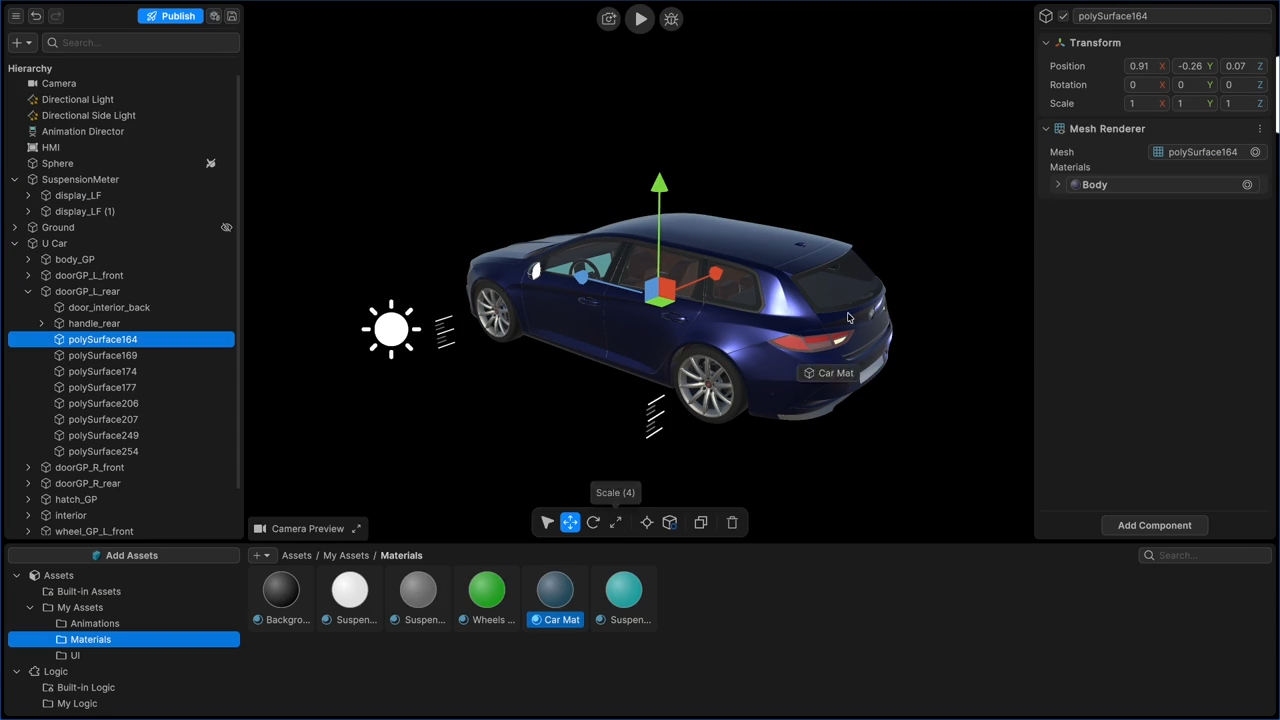Open the Animations folder in assets
The height and width of the screenshot is (720, 1280).
95,624
